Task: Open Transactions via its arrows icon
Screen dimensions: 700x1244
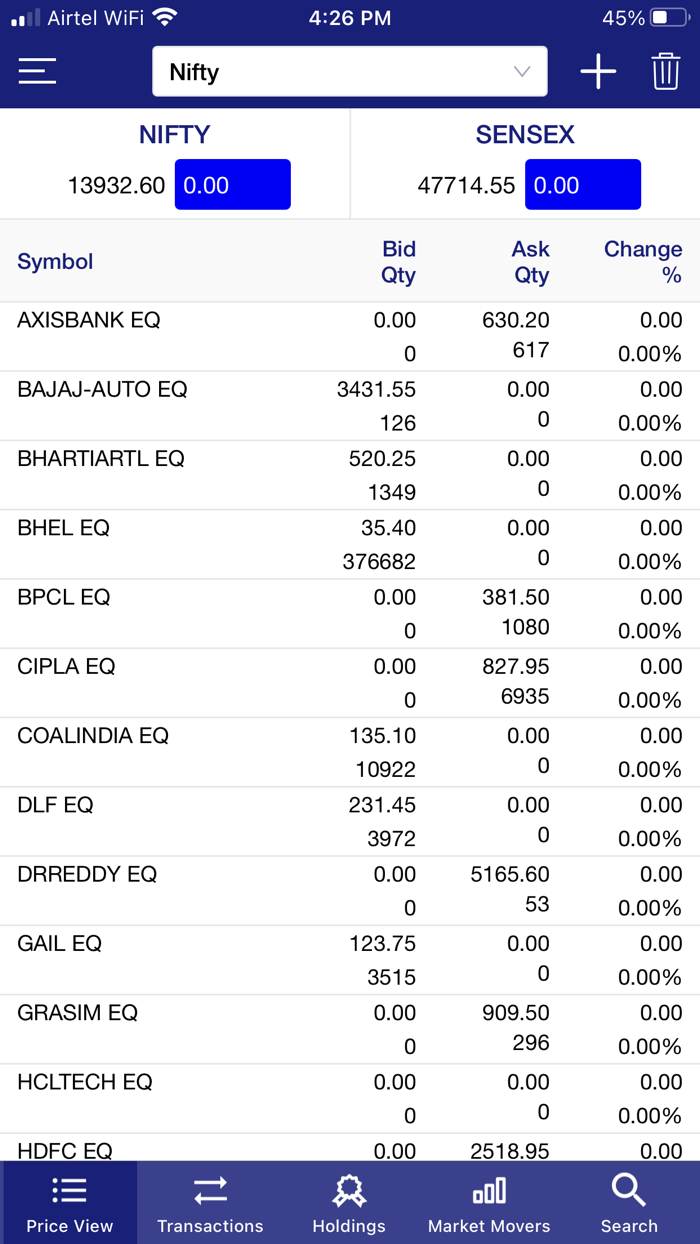Action: coord(210,1189)
